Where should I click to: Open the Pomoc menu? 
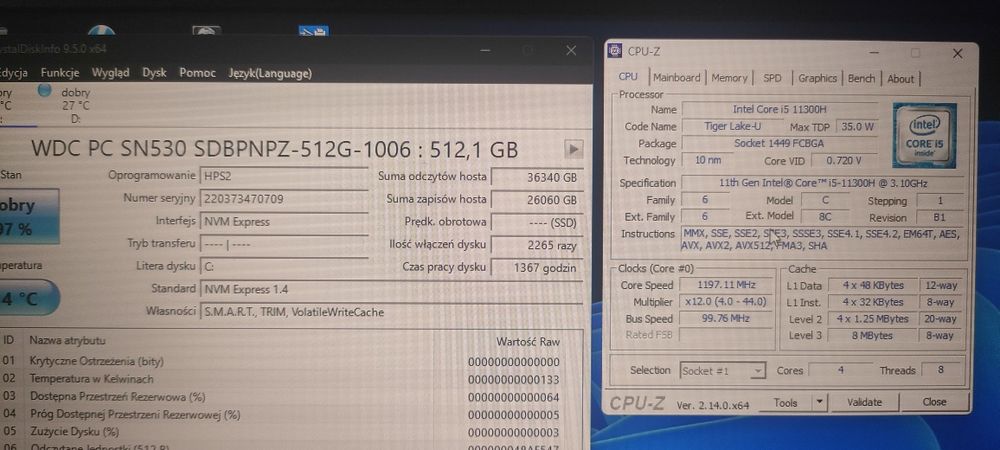pos(197,73)
